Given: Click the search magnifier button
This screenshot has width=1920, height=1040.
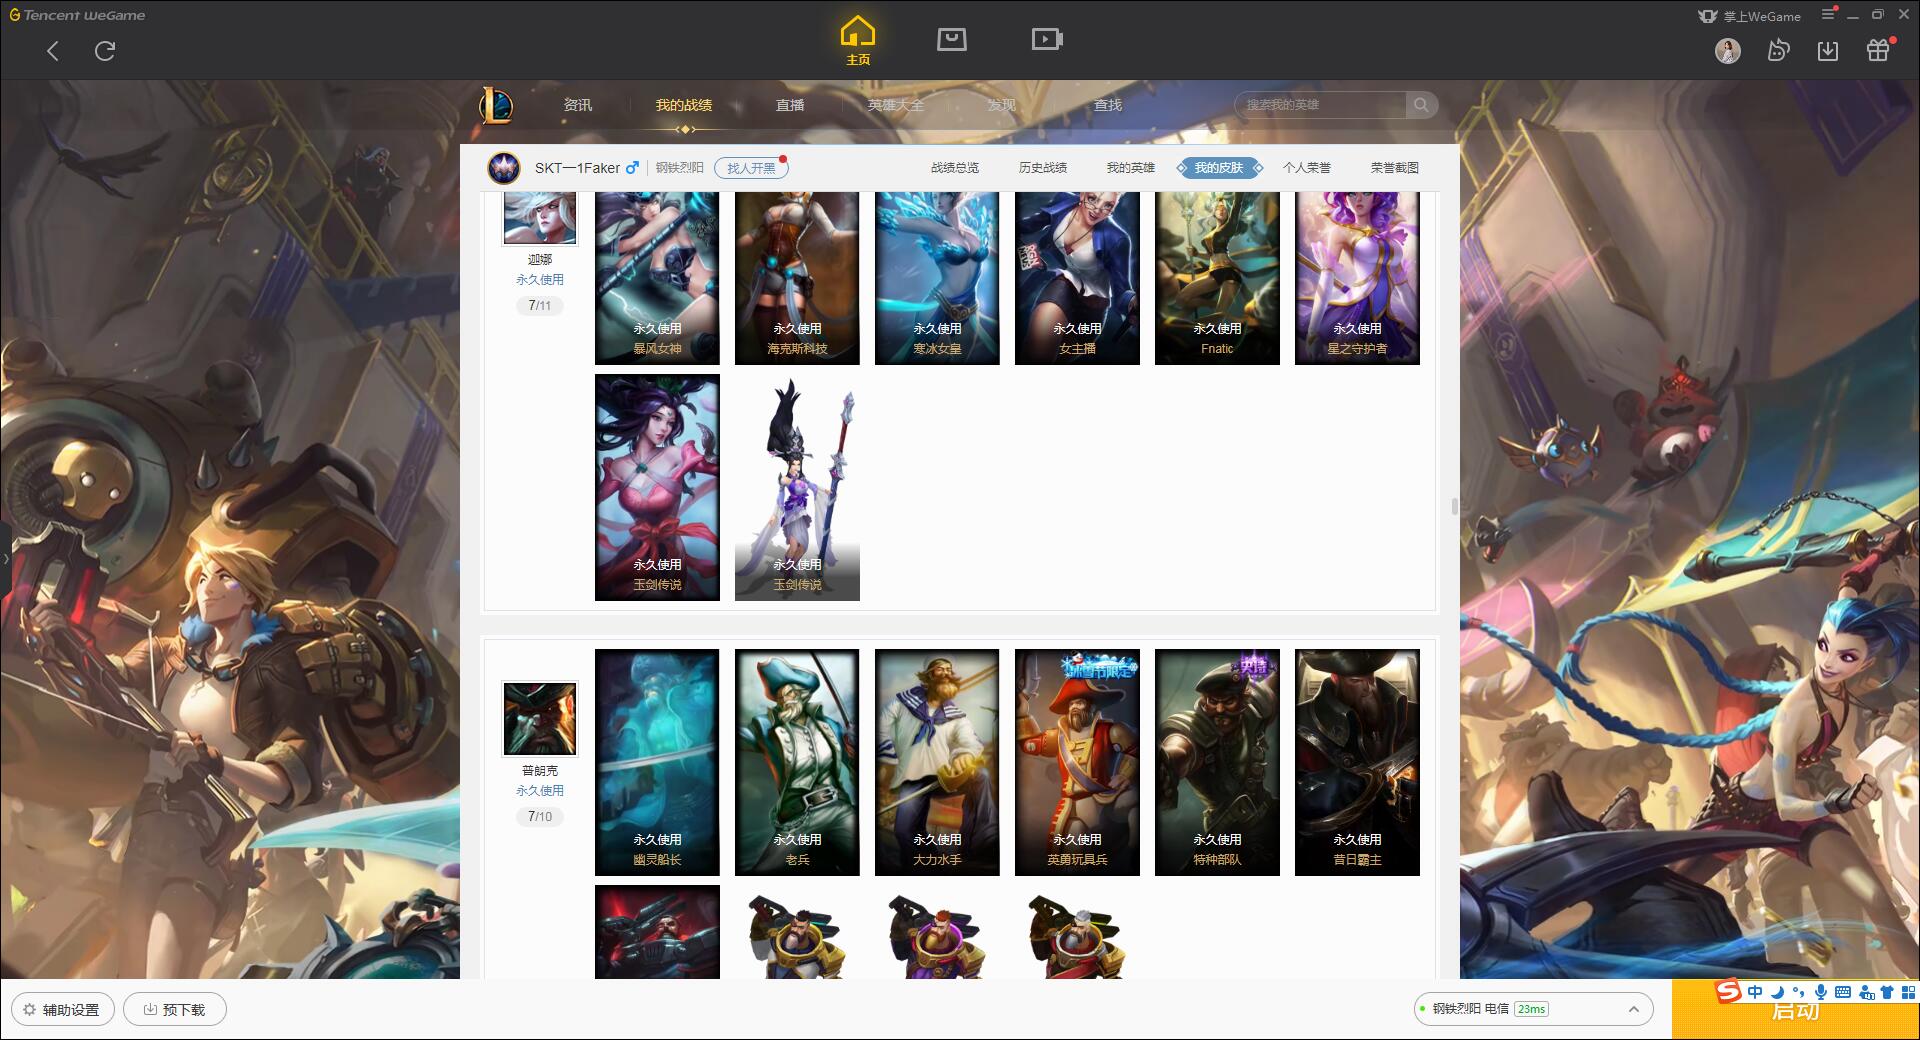Looking at the screenshot, I should 1421,105.
